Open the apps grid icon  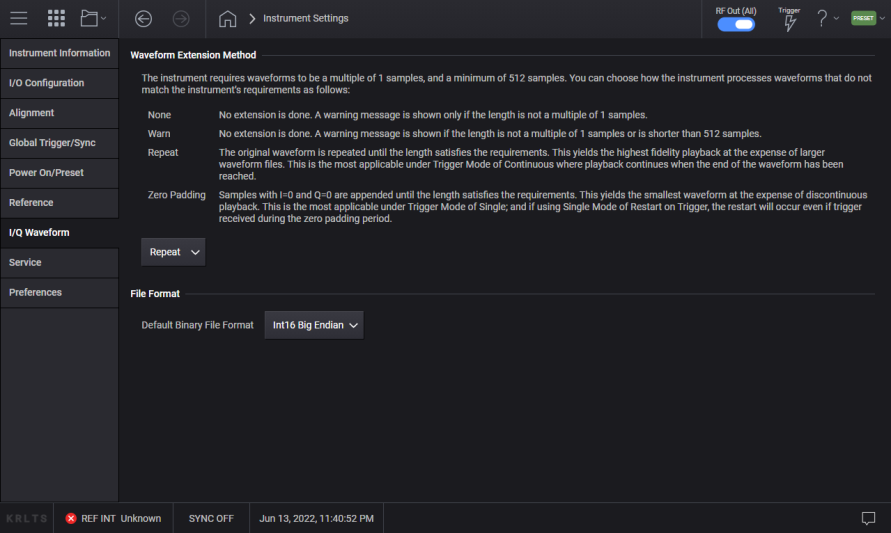56,18
